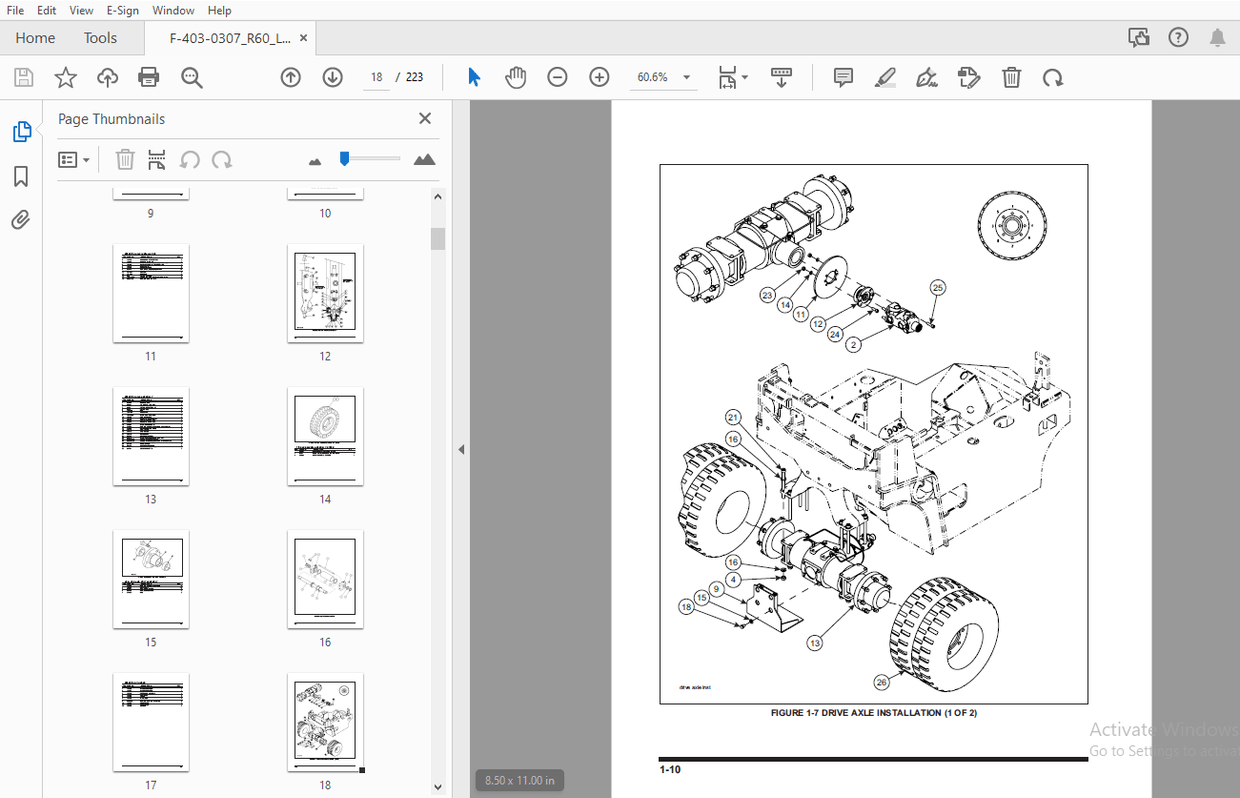Open the zoom level dropdown
Viewport: 1240px width, 798px height.
pyautogui.click(x=686, y=76)
